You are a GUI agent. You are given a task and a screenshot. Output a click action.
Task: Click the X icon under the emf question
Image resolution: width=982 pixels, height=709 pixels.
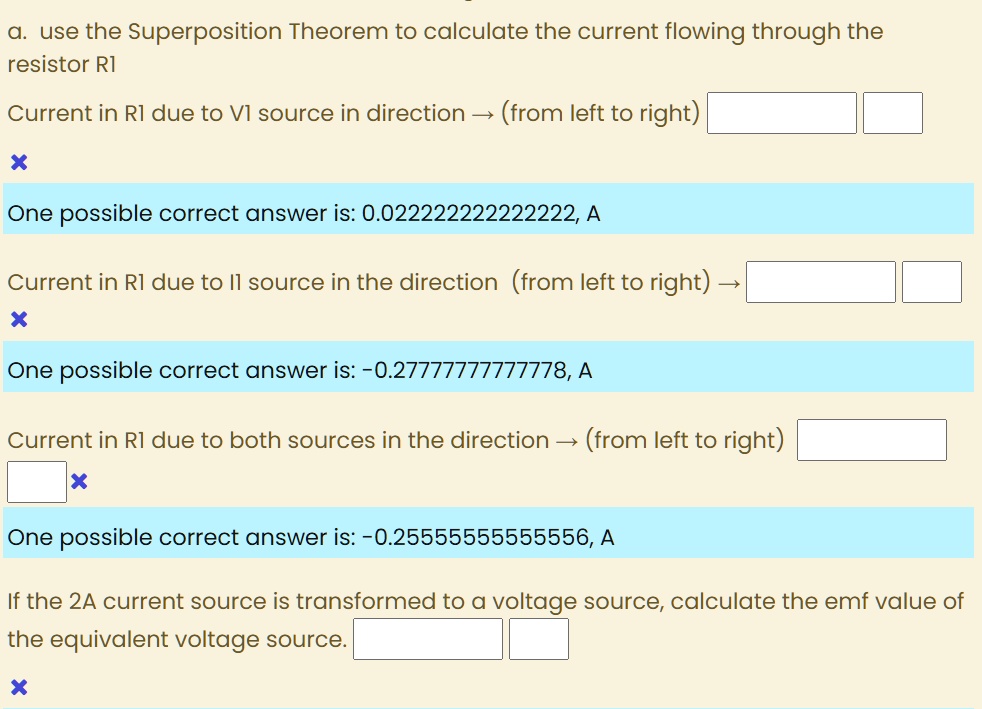18,687
